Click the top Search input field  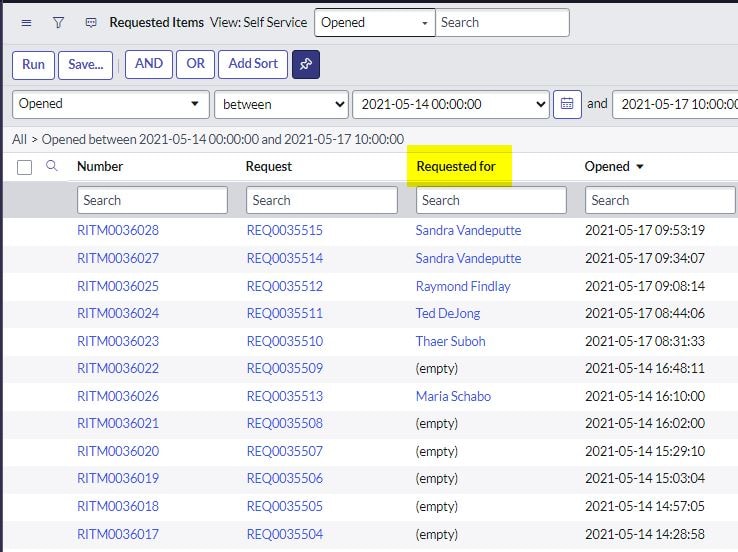click(x=503, y=23)
